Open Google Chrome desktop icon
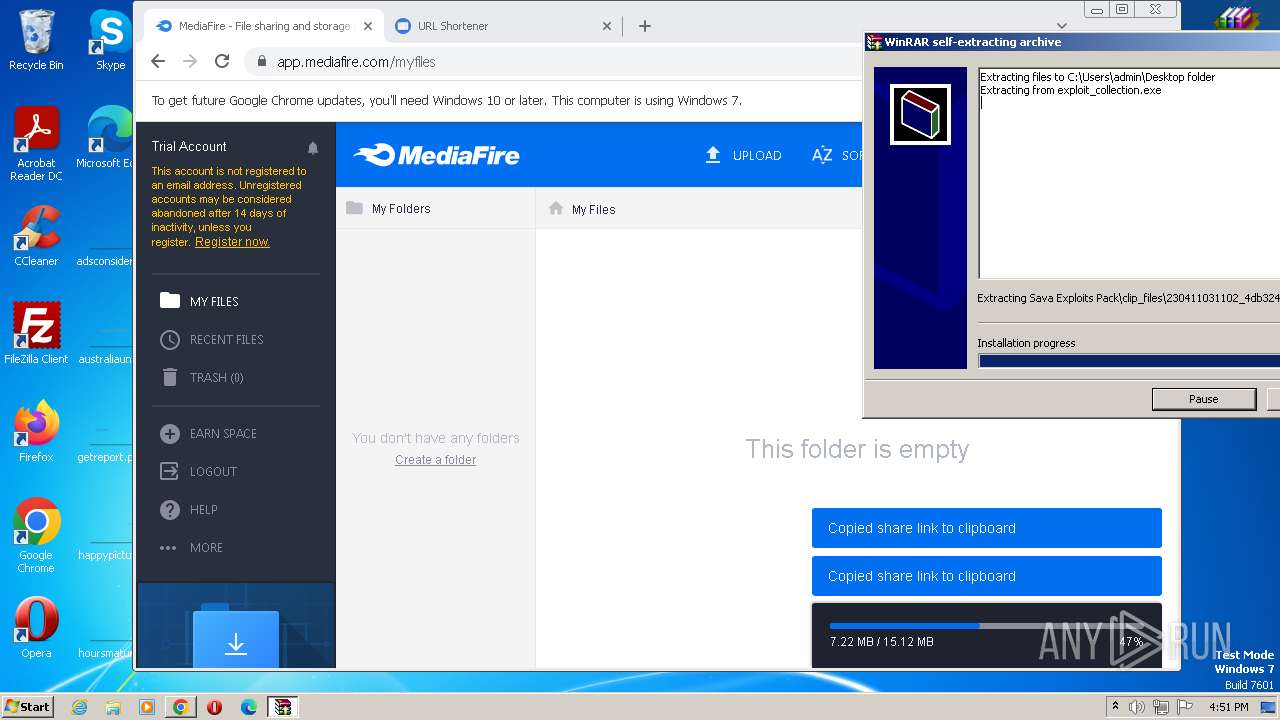The image size is (1280, 720). (x=36, y=536)
